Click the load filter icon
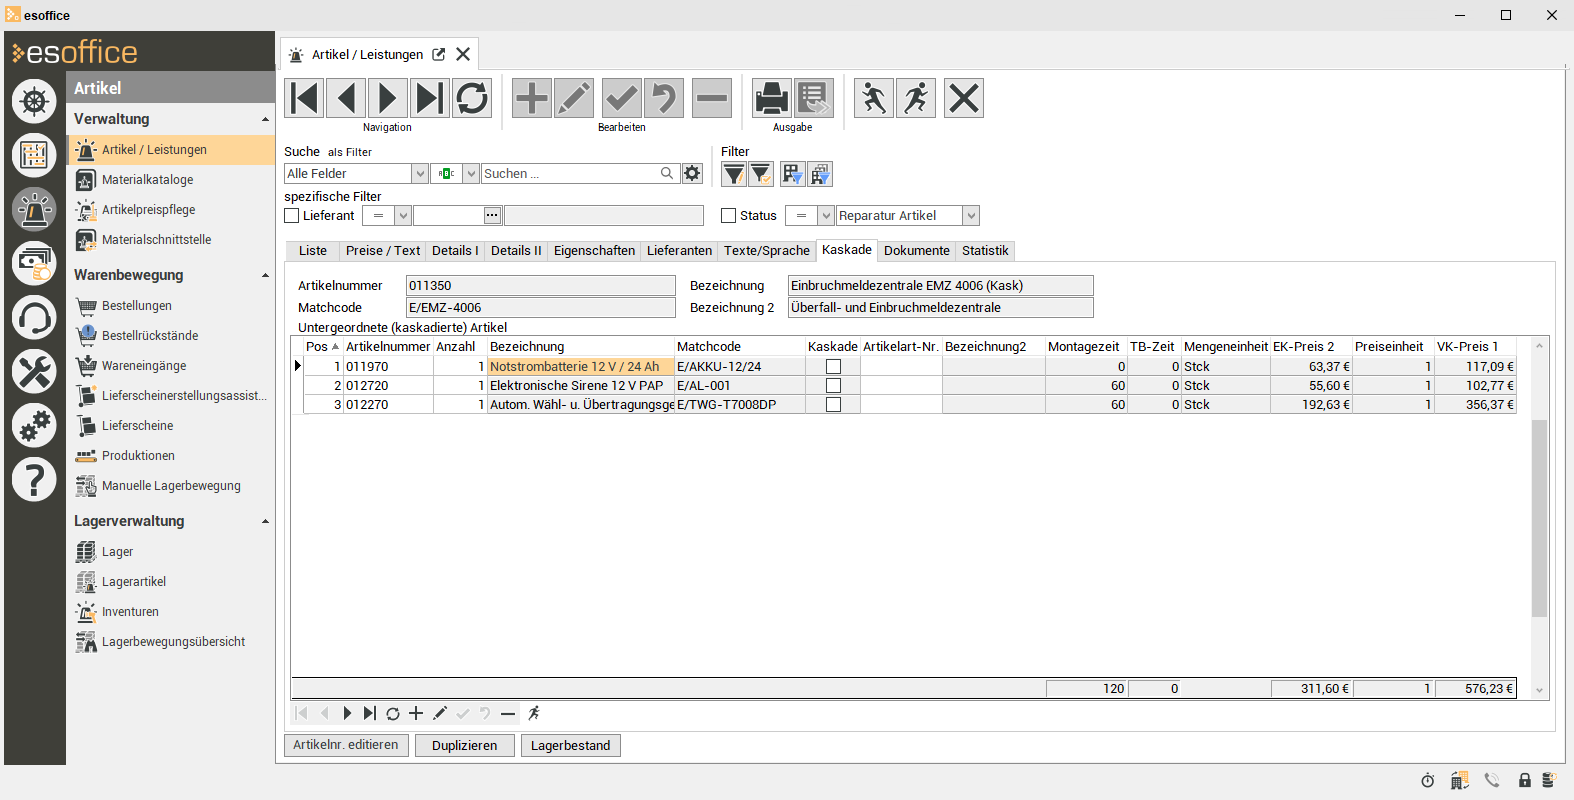 (x=820, y=174)
